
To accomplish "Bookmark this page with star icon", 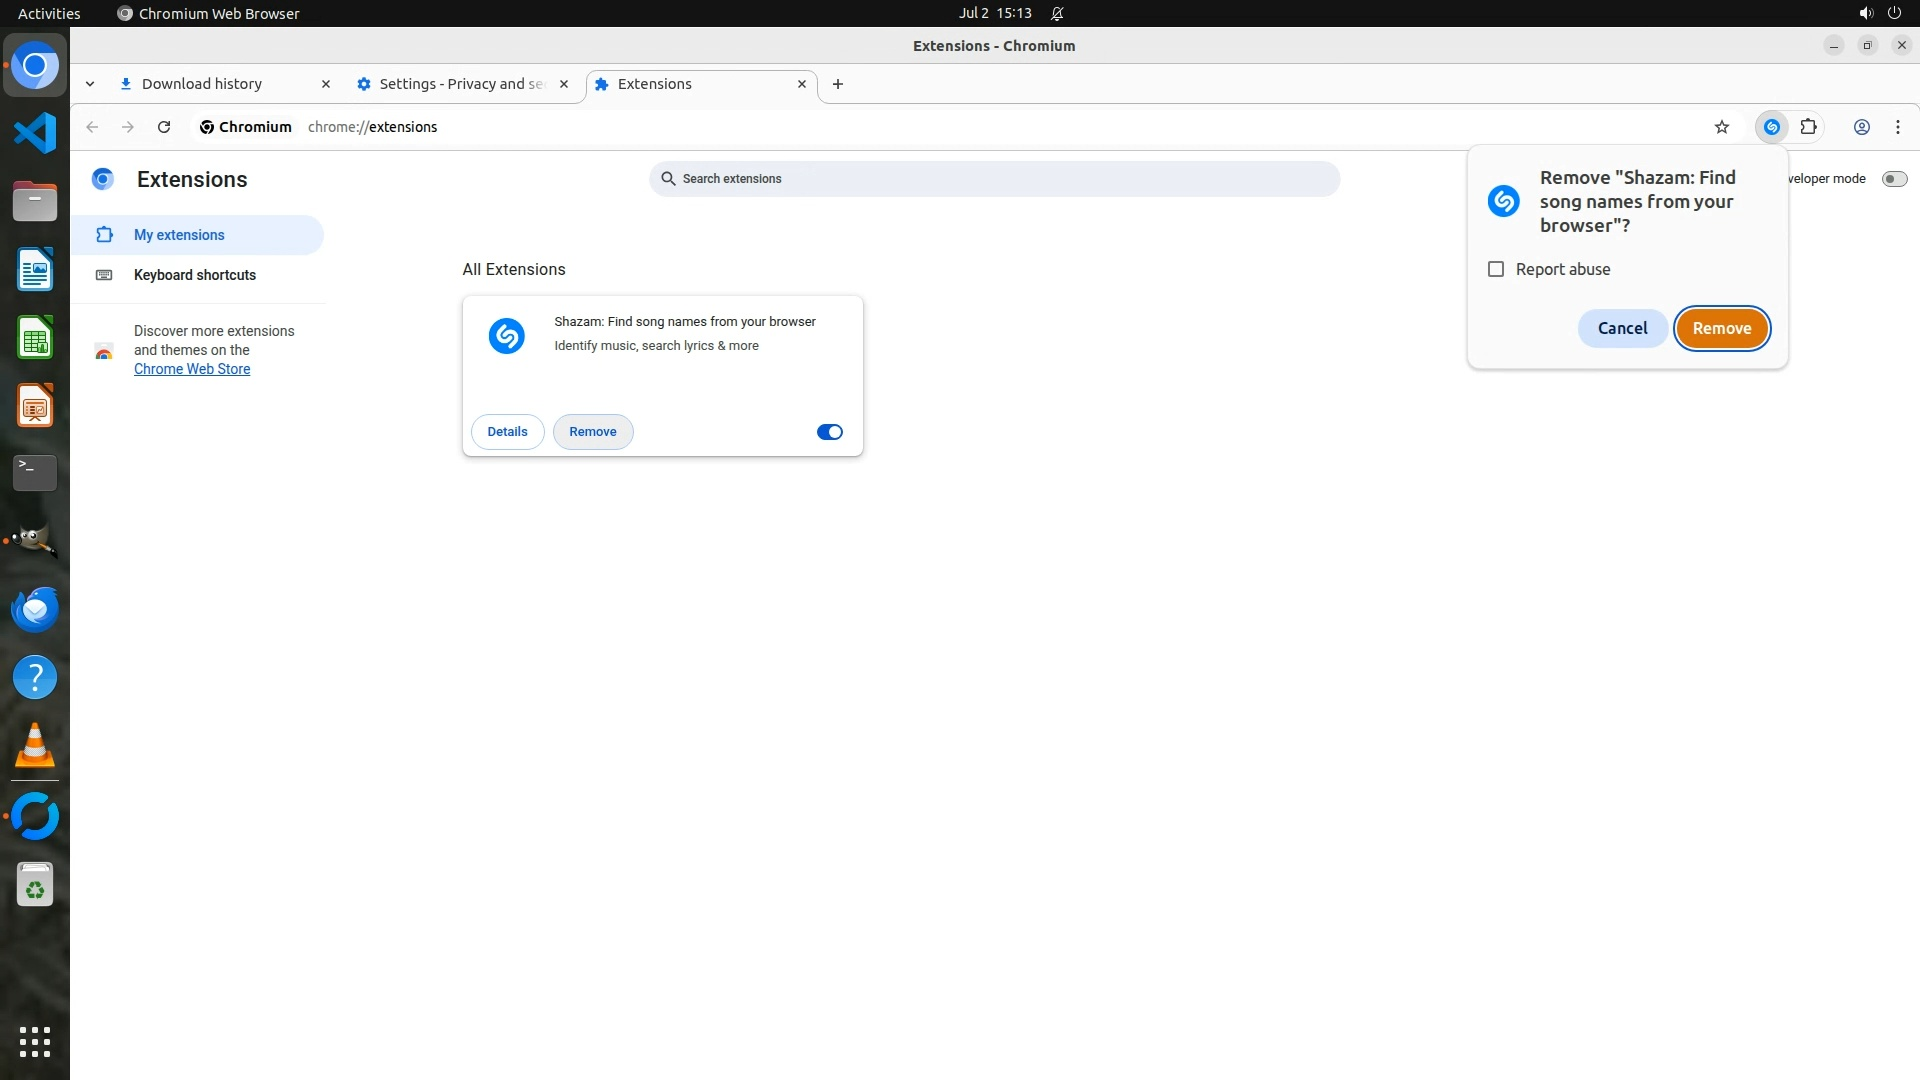I will [x=1721, y=127].
